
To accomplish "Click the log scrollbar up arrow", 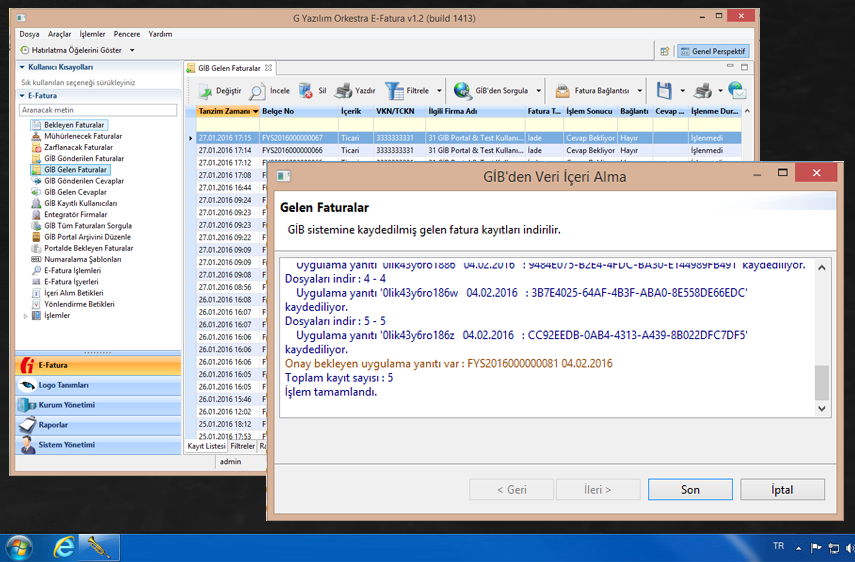I will click(x=822, y=268).
